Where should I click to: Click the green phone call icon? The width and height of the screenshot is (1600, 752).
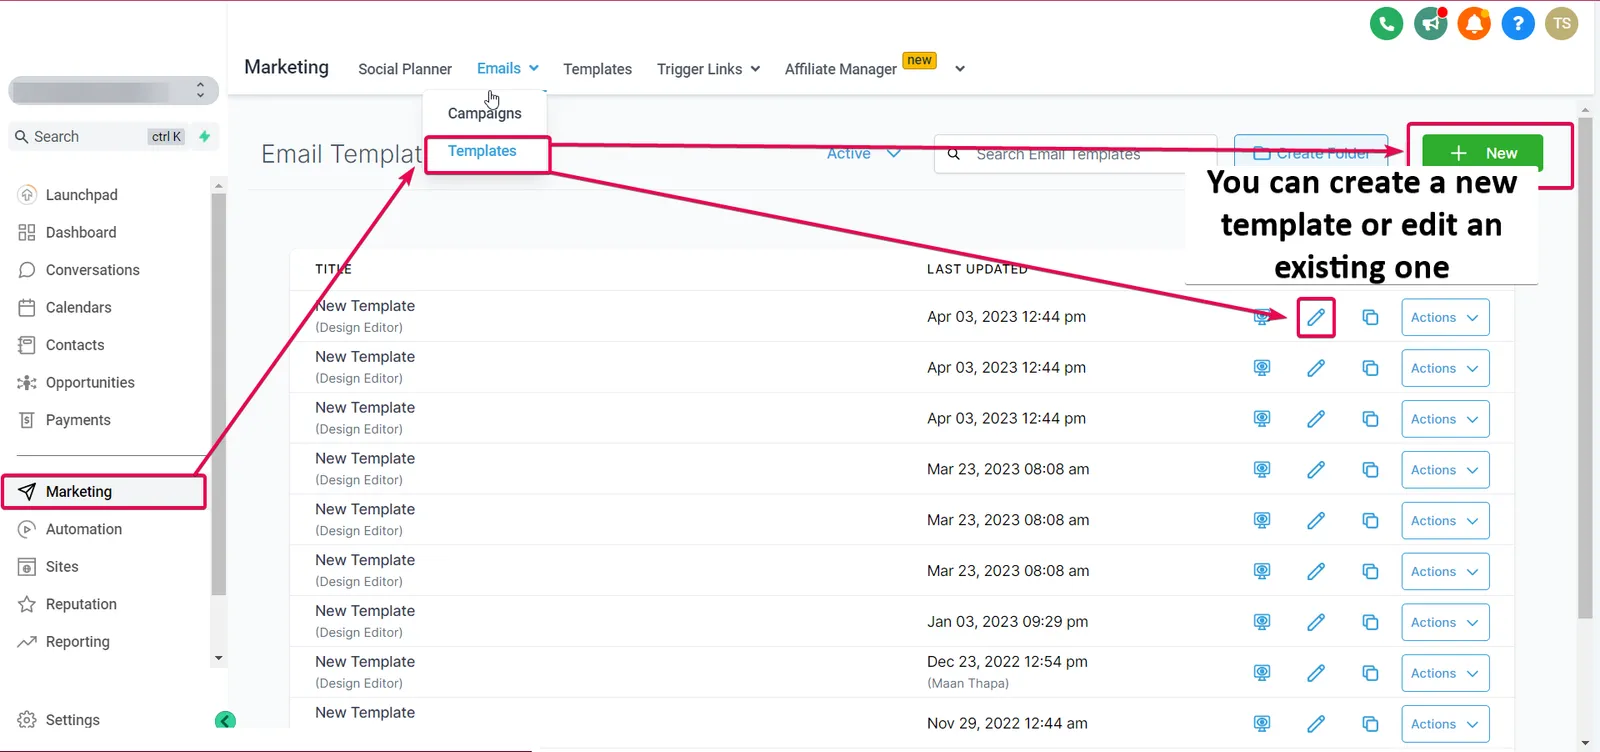tap(1386, 23)
